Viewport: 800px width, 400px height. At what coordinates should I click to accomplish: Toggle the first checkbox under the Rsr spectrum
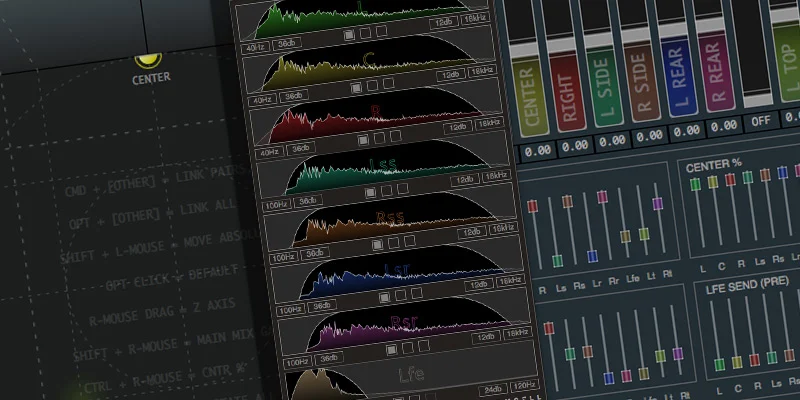[x=391, y=349]
